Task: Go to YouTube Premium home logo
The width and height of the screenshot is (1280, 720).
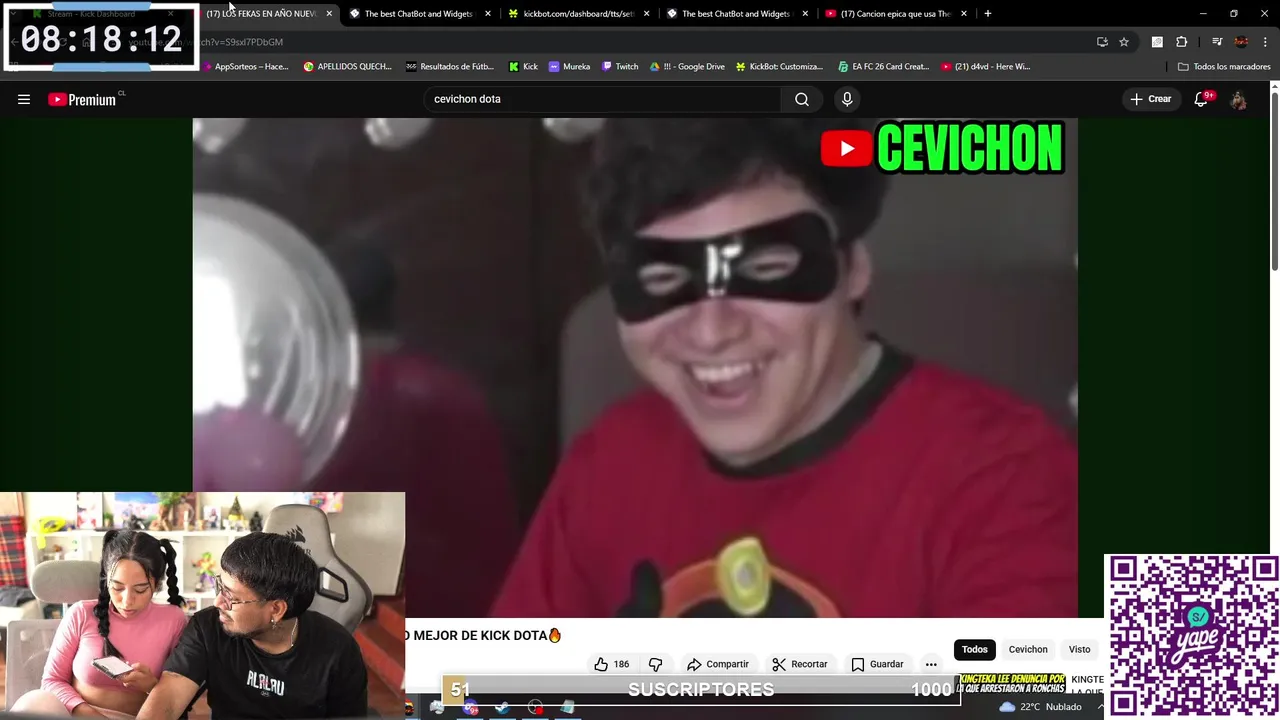Action: (82, 99)
